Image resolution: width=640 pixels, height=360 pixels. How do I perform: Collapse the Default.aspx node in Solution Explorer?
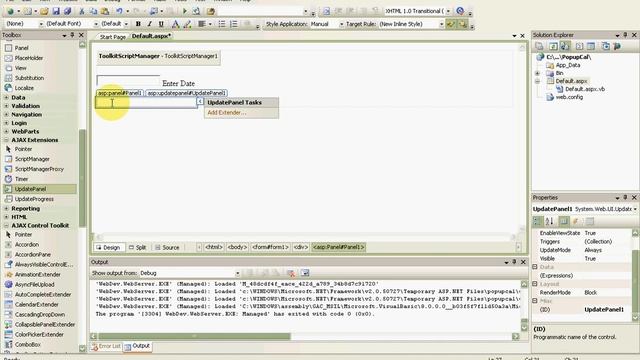pyautogui.click(x=538, y=81)
